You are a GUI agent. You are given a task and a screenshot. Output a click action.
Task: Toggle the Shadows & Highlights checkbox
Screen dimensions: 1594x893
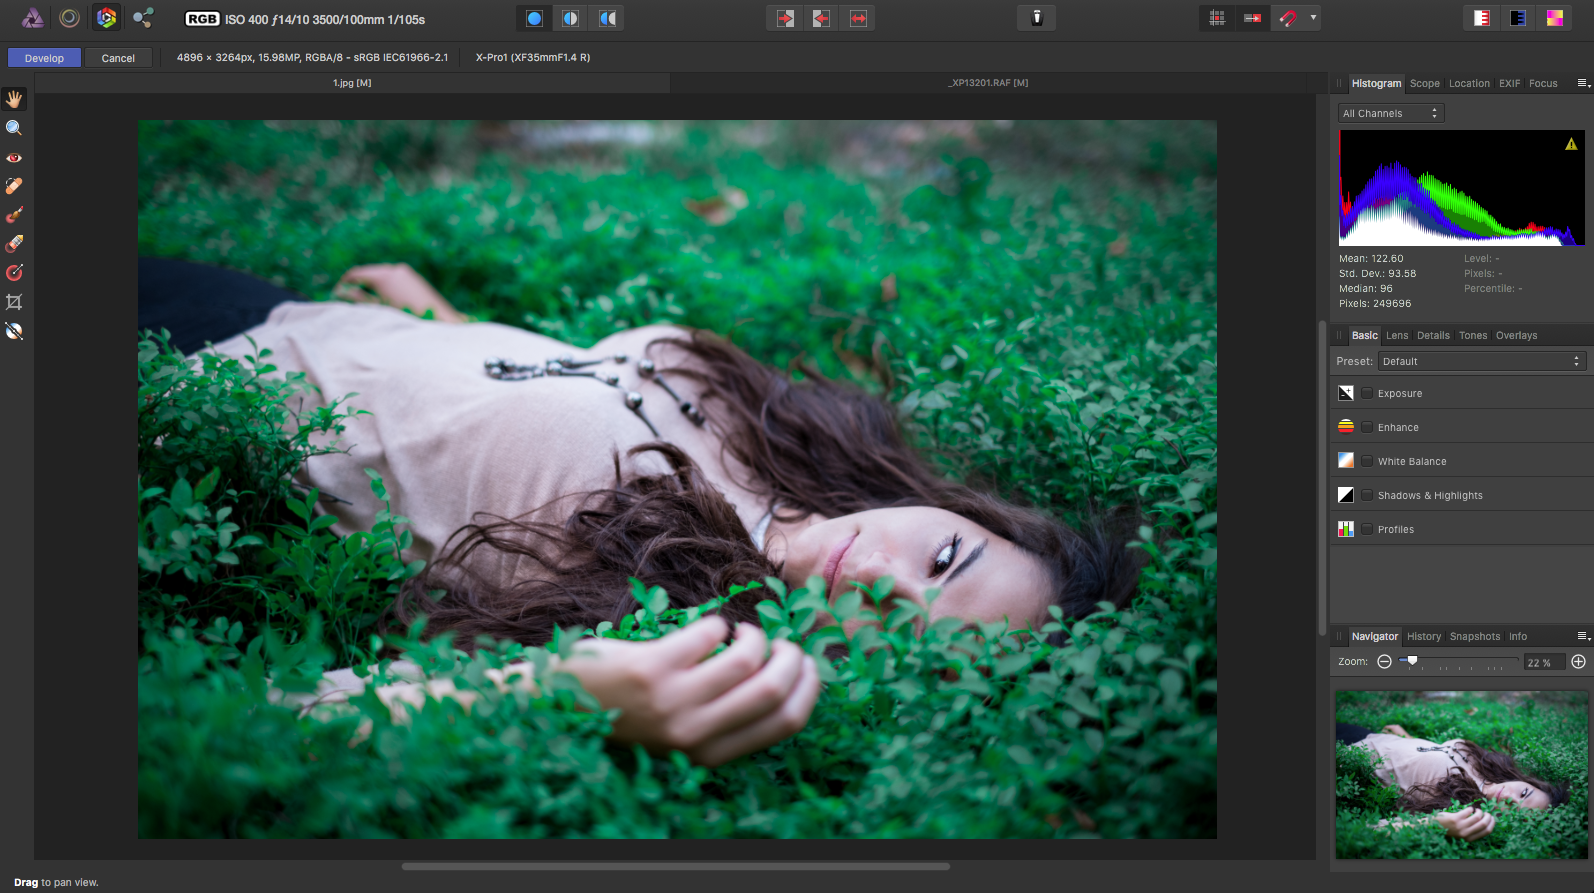point(1367,495)
